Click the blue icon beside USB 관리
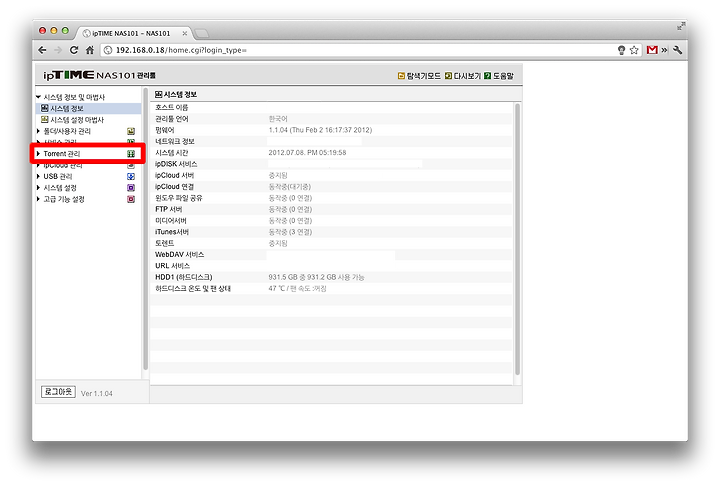720x486 pixels. click(x=131, y=176)
